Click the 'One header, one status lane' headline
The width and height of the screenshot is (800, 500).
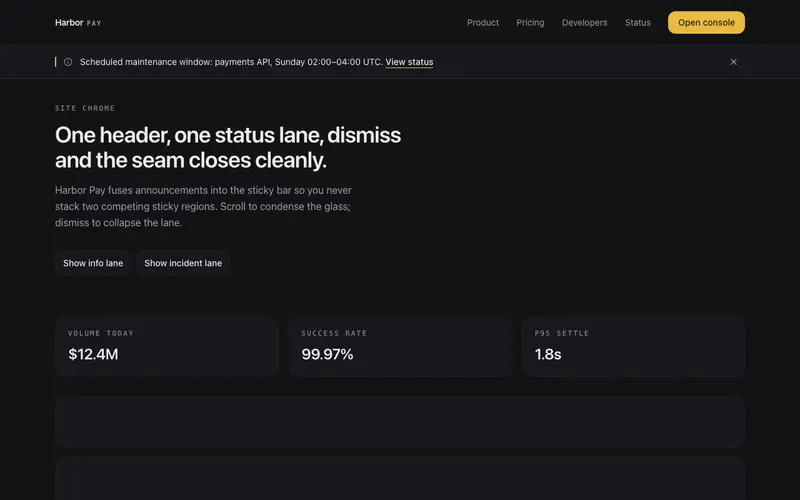tap(228, 147)
